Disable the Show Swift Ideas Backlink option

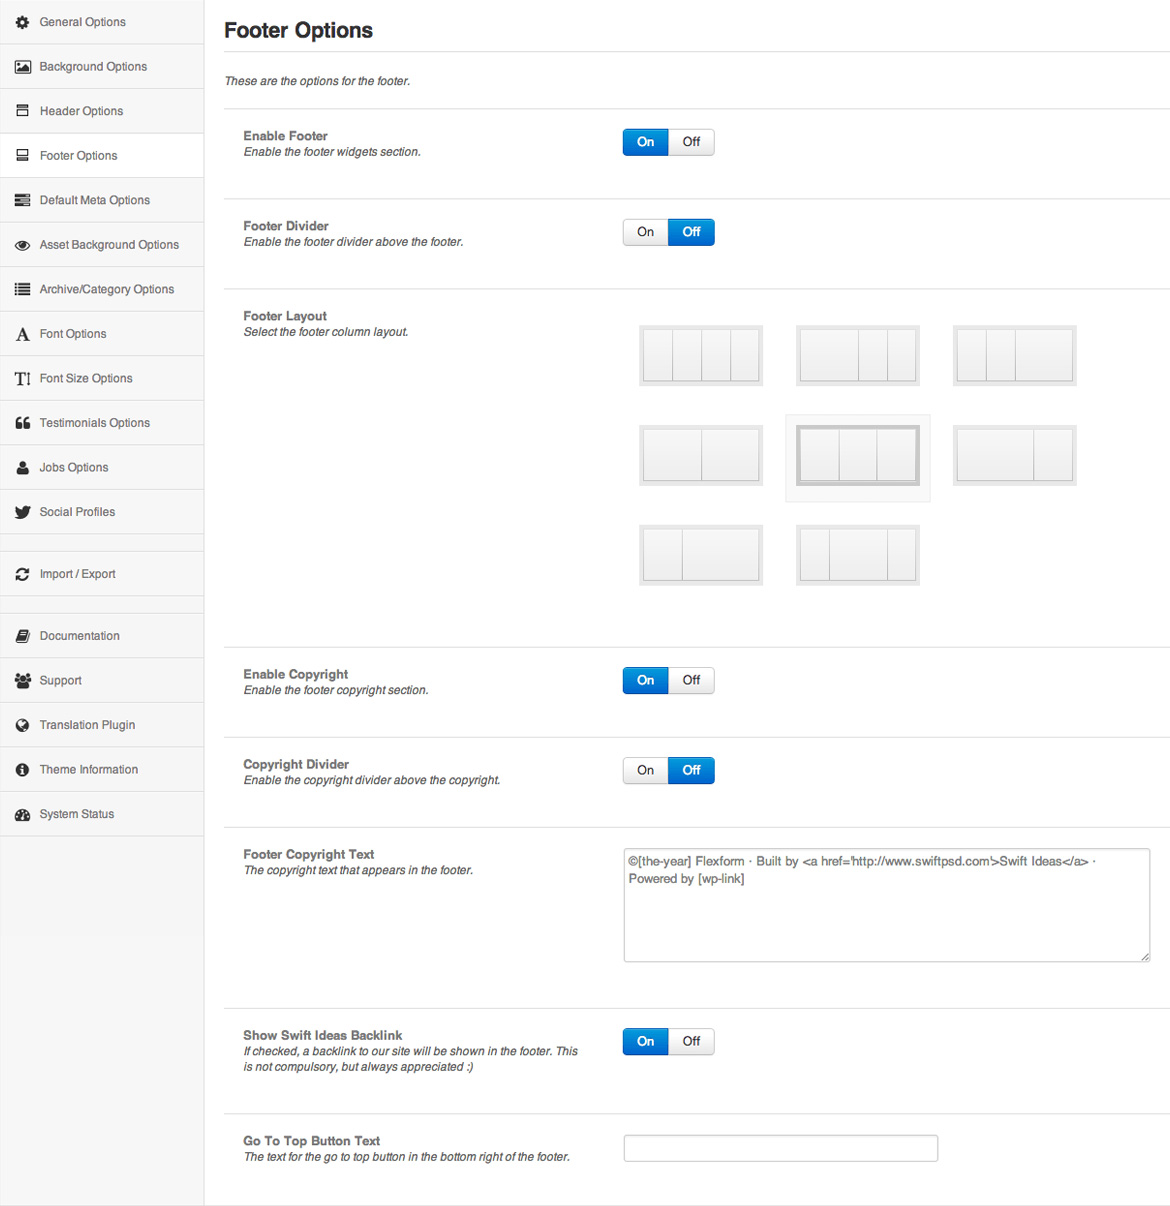(691, 1041)
